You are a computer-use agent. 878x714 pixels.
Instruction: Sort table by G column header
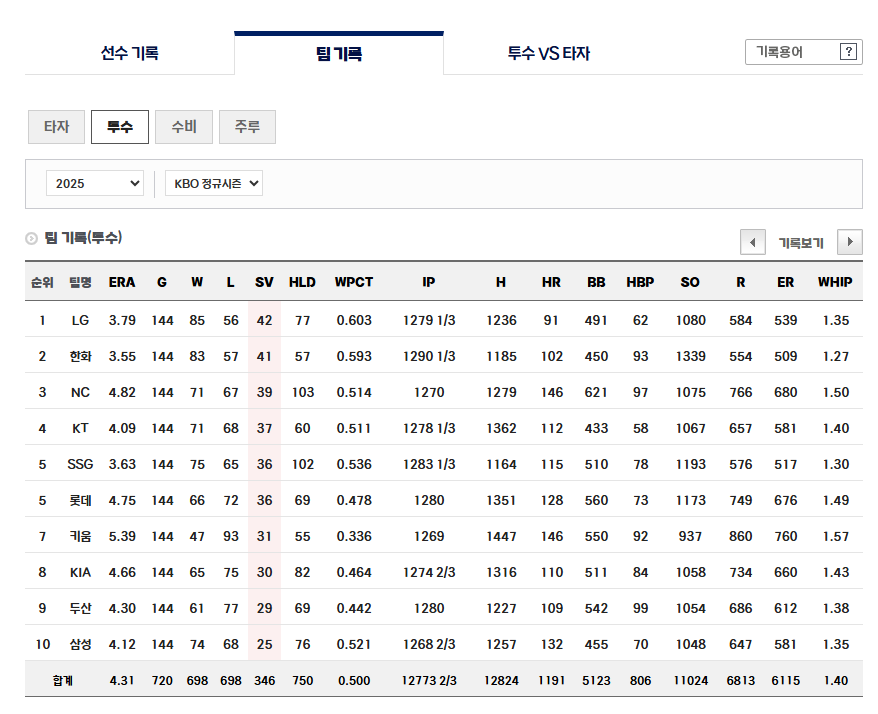pos(162,282)
